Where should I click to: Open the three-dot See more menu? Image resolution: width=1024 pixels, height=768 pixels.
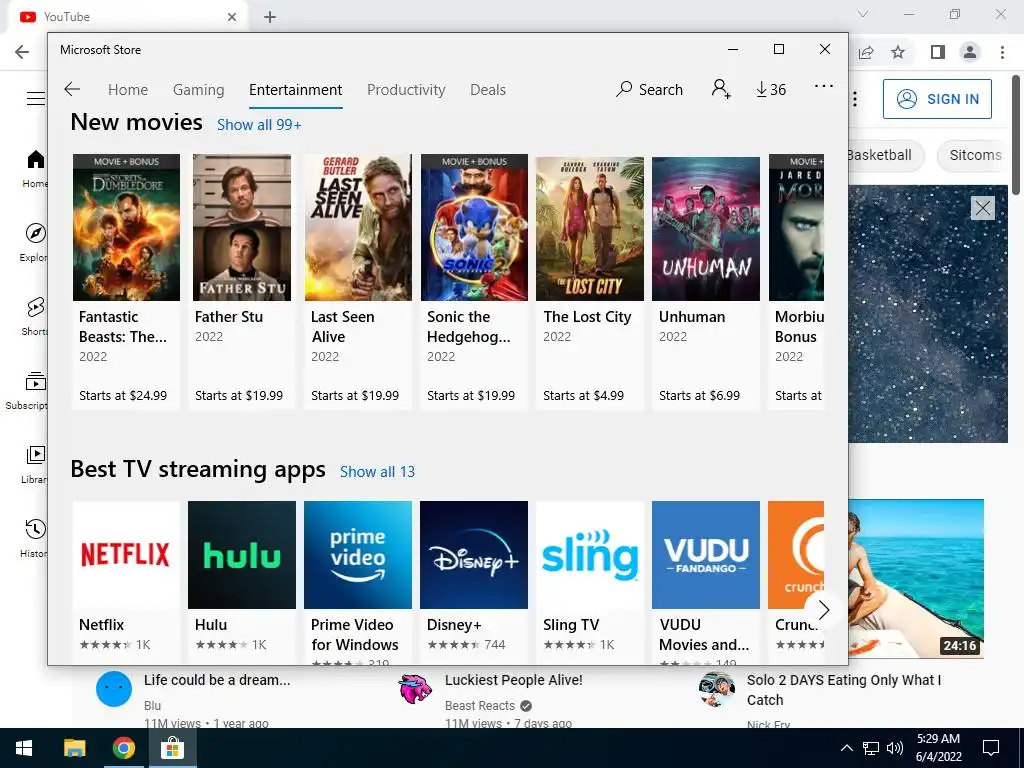[x=824, y=86]
